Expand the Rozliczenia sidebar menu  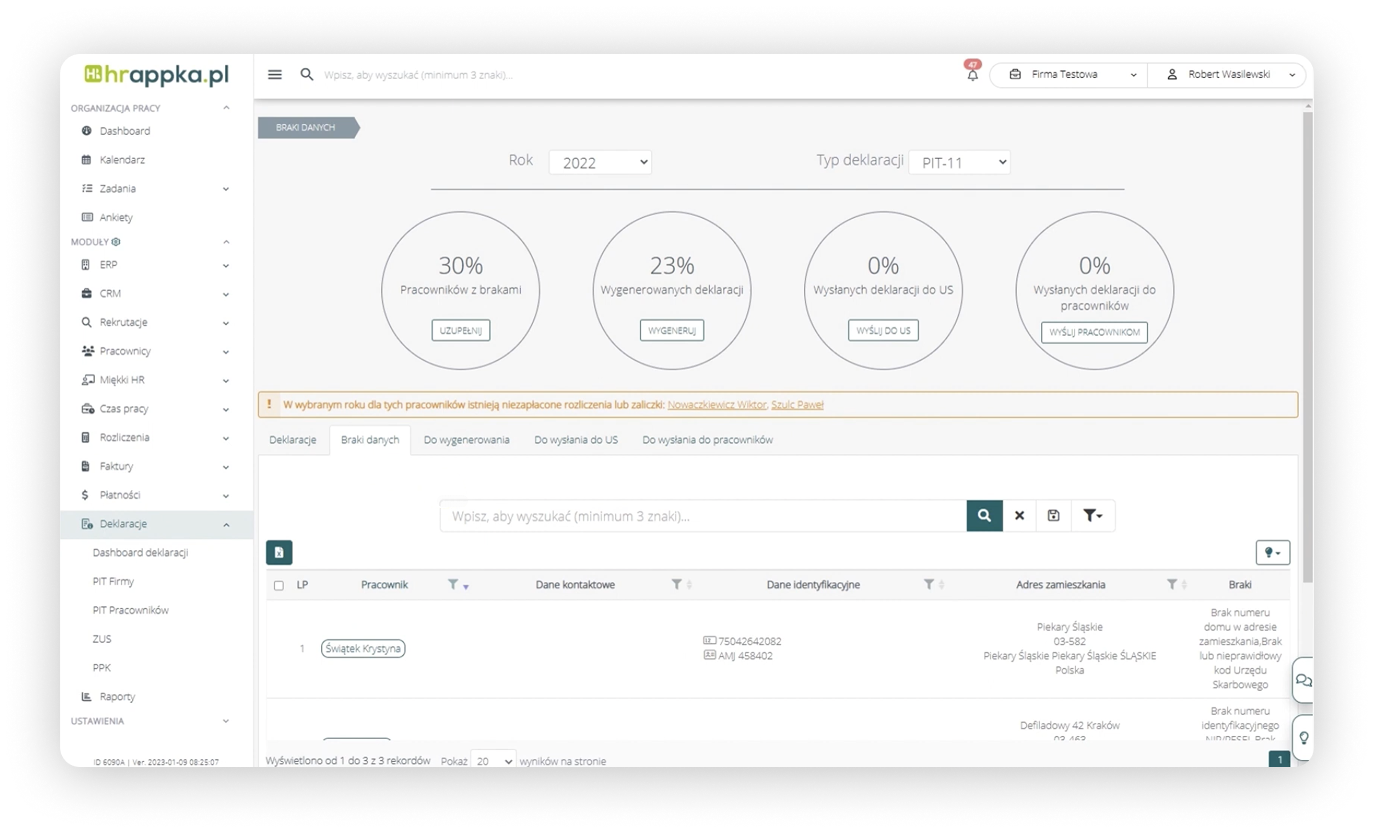[x=124, y=438]
